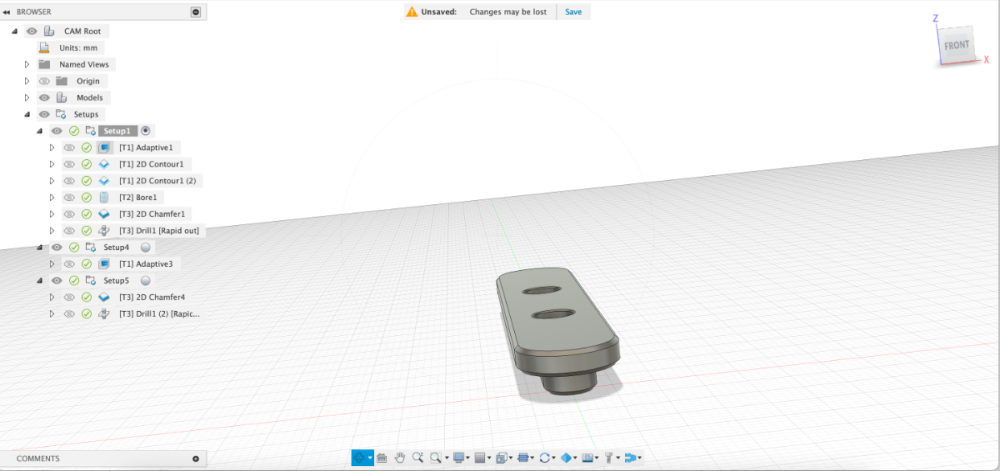
Task: Click the Save link
Action: coord(573,11)
